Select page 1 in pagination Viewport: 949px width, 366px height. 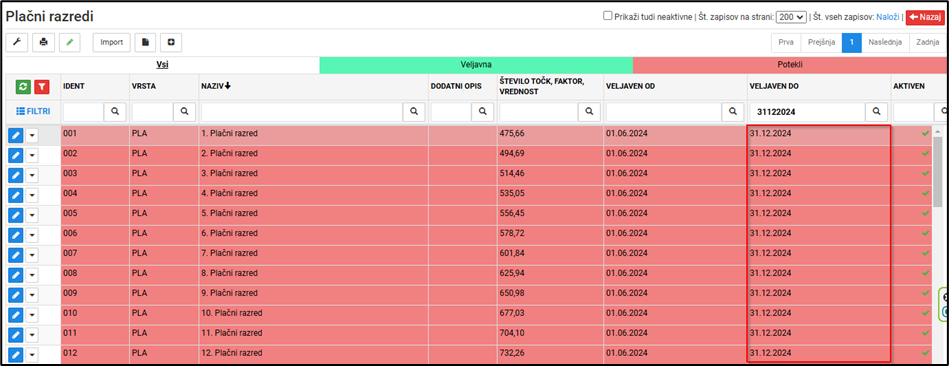[852, 42]
